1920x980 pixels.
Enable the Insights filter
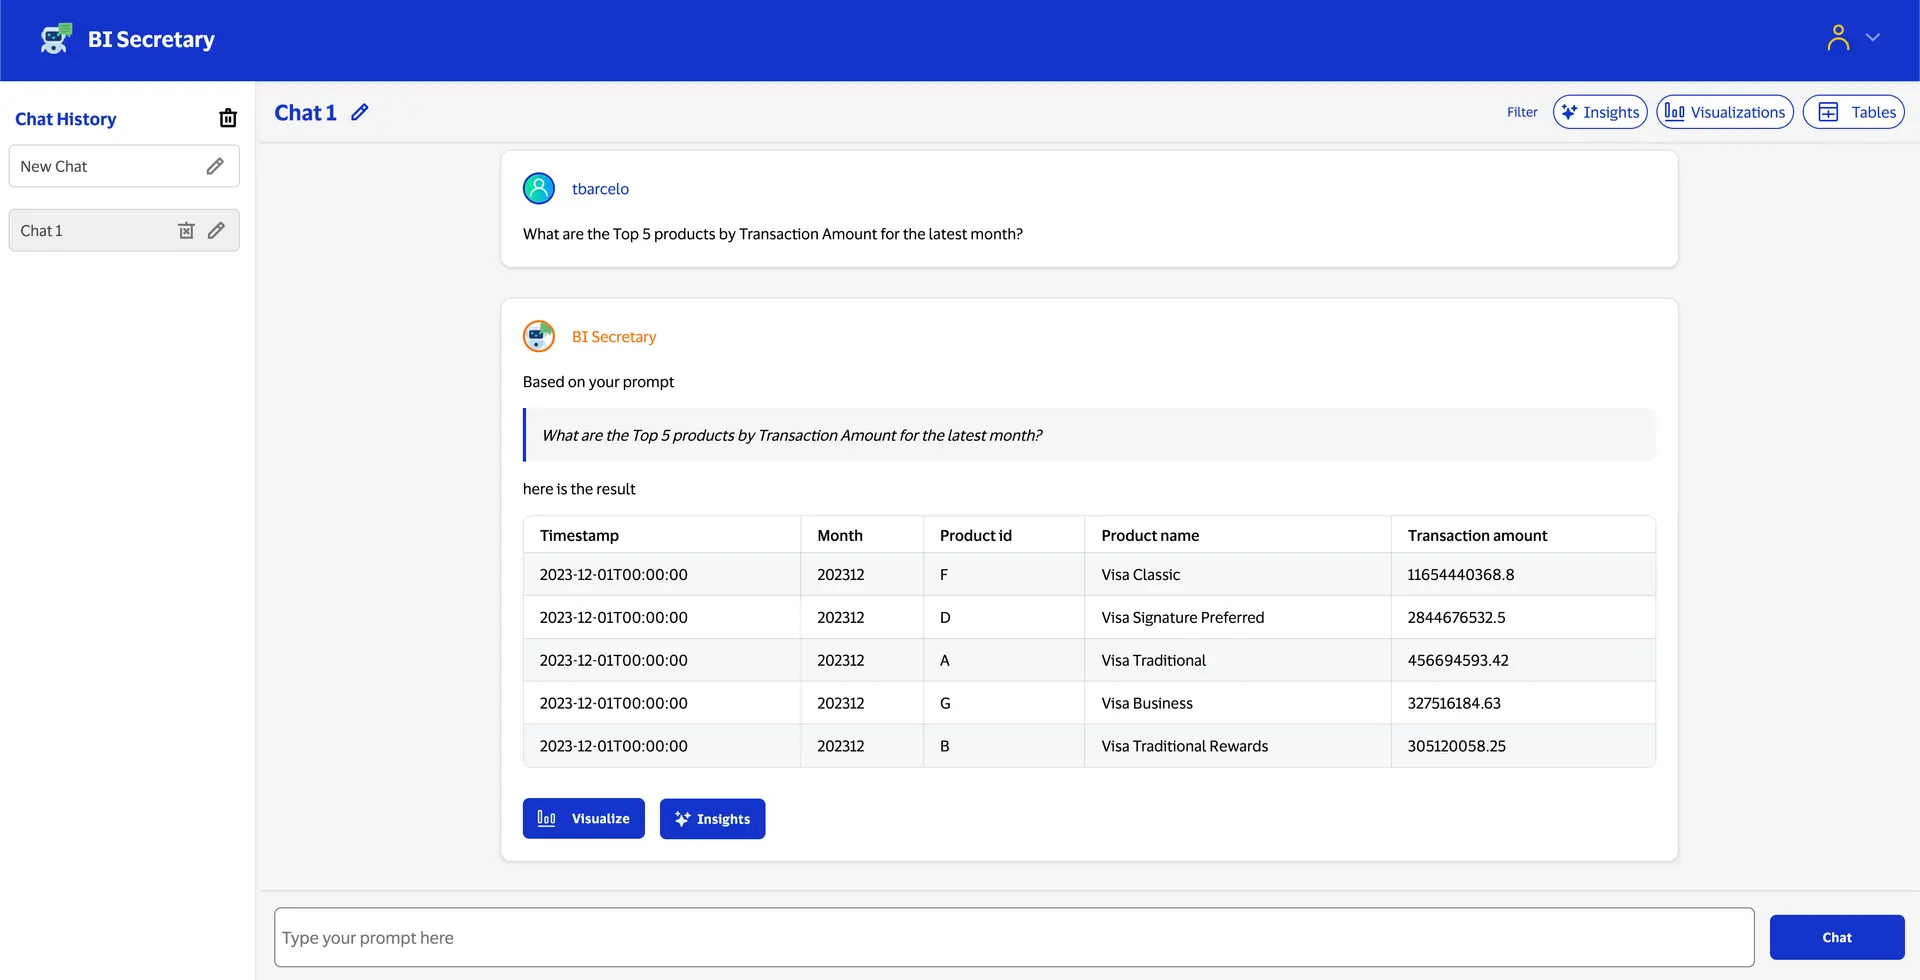pos(1600,112)
